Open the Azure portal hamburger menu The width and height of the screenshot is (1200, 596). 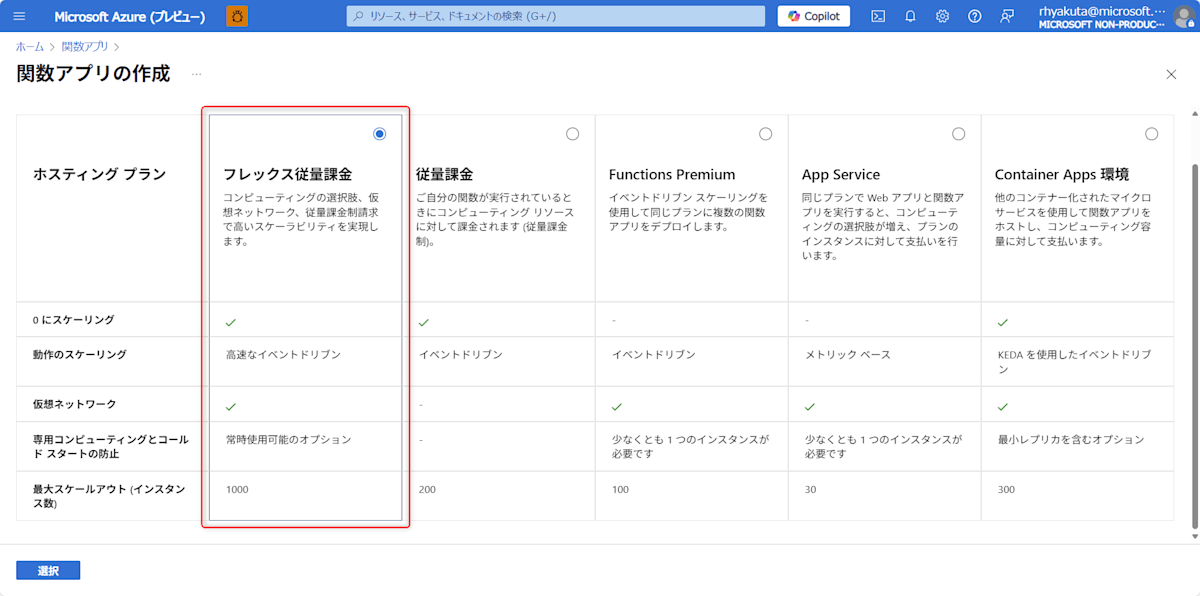click(x=19, y=16)
